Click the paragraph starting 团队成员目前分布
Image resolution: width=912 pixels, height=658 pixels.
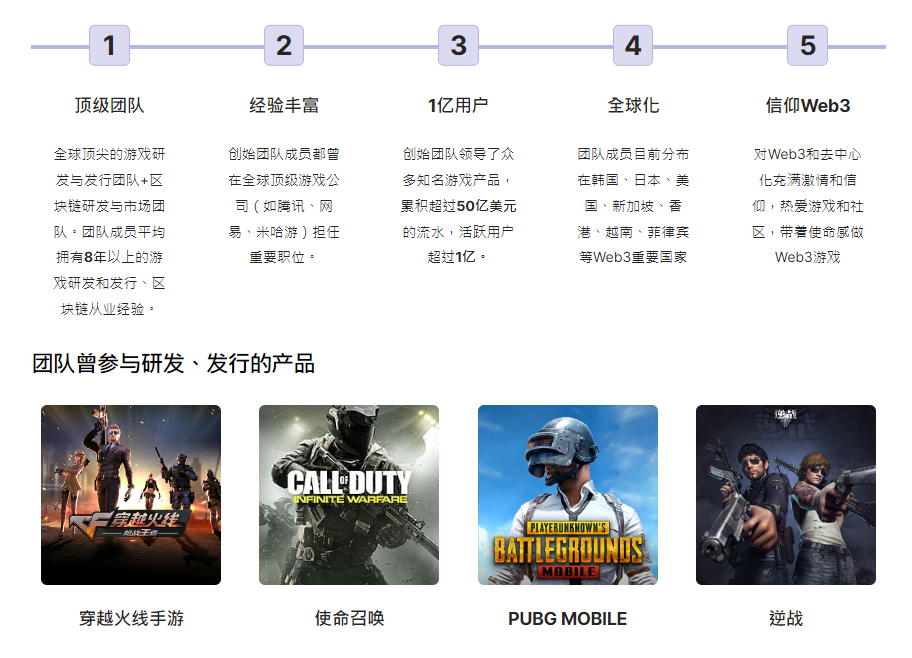pos(633,205)
